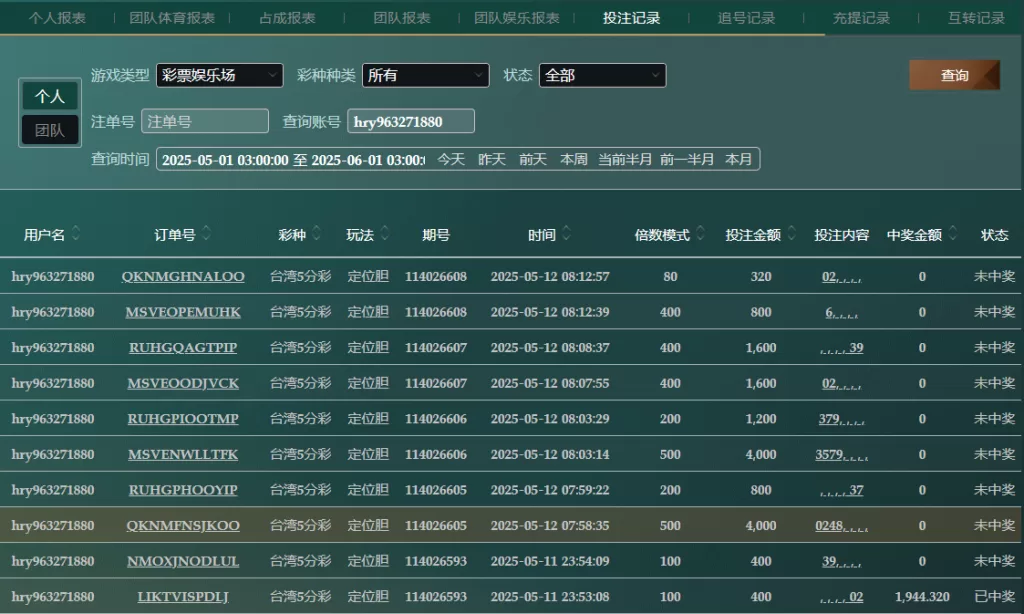
Task: Open the 团队娱乐报表 tab
Action: 517,18
